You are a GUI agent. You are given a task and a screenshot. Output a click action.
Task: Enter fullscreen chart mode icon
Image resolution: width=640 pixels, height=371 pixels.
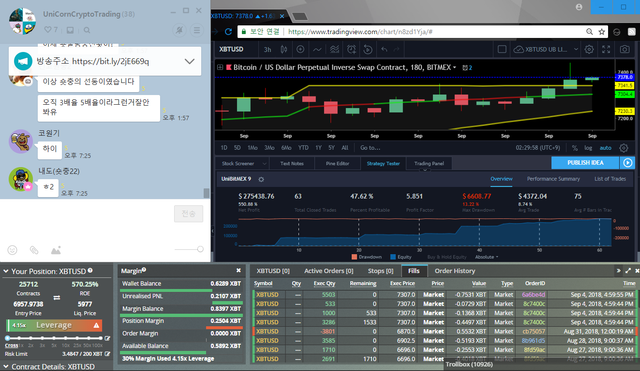(606, 49)
